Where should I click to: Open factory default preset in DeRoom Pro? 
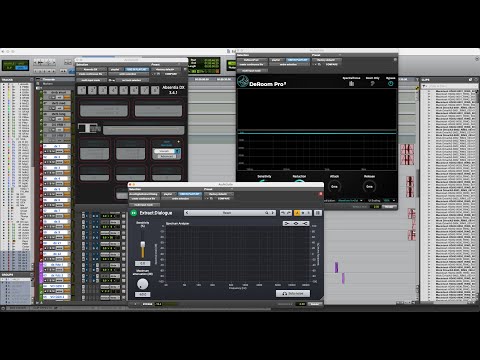pos(327,60)
